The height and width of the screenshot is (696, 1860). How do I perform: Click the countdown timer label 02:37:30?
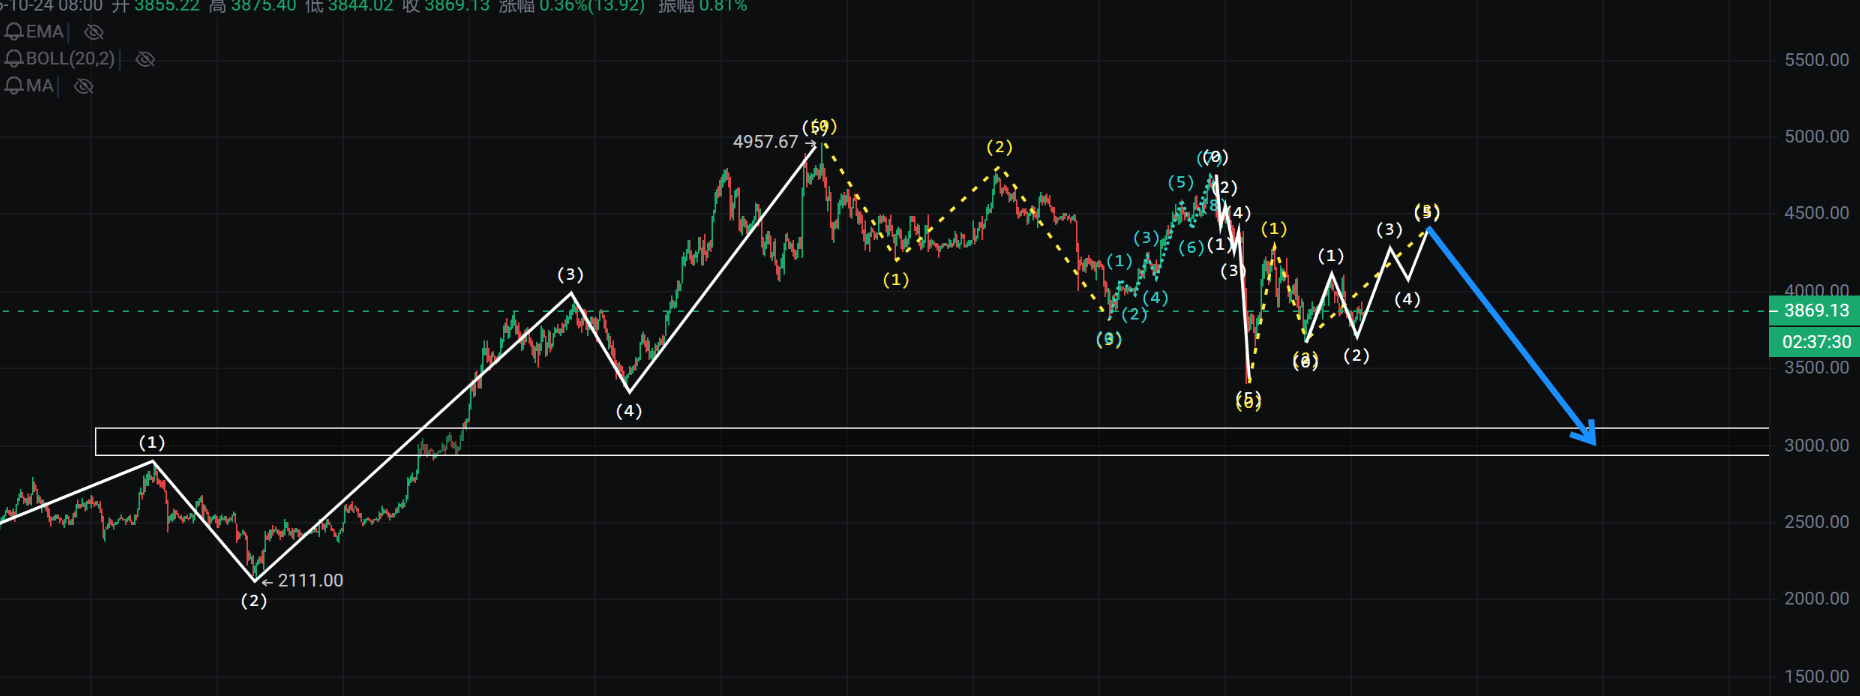click(1814, 342)
